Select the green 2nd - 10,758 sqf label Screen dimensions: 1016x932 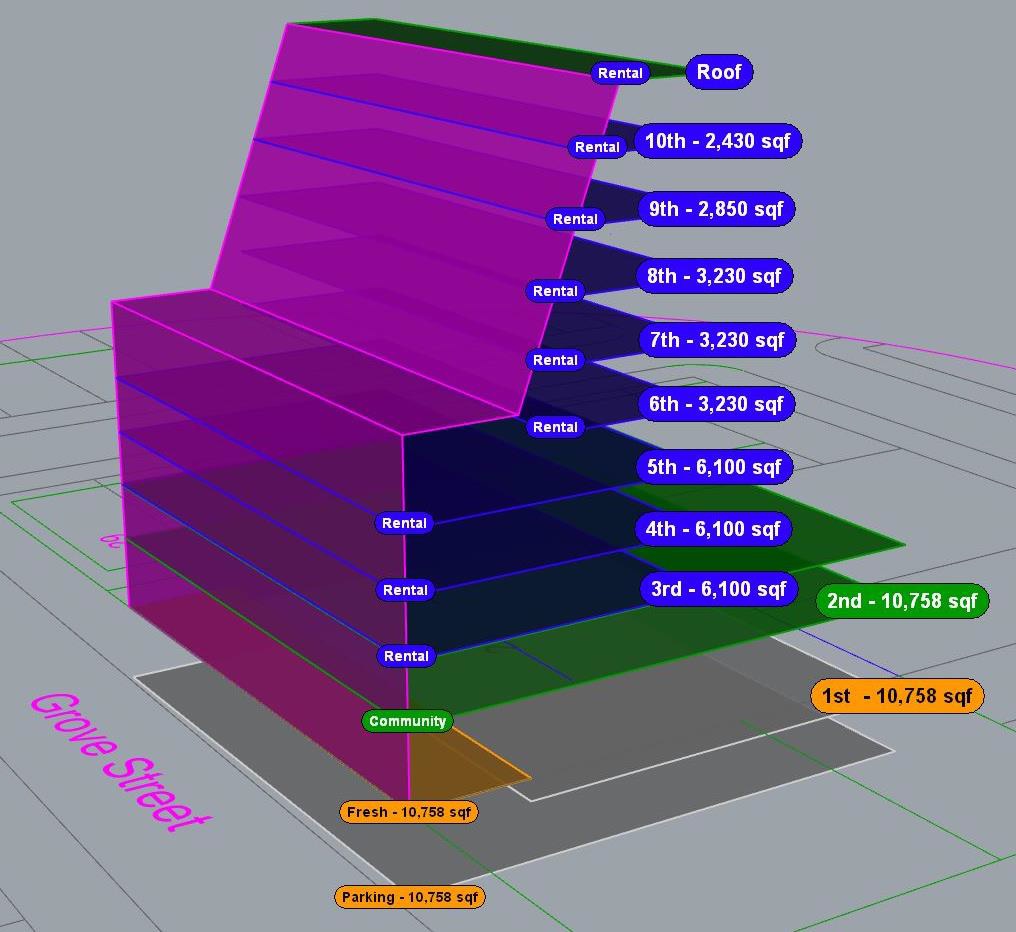coord(902,601)
